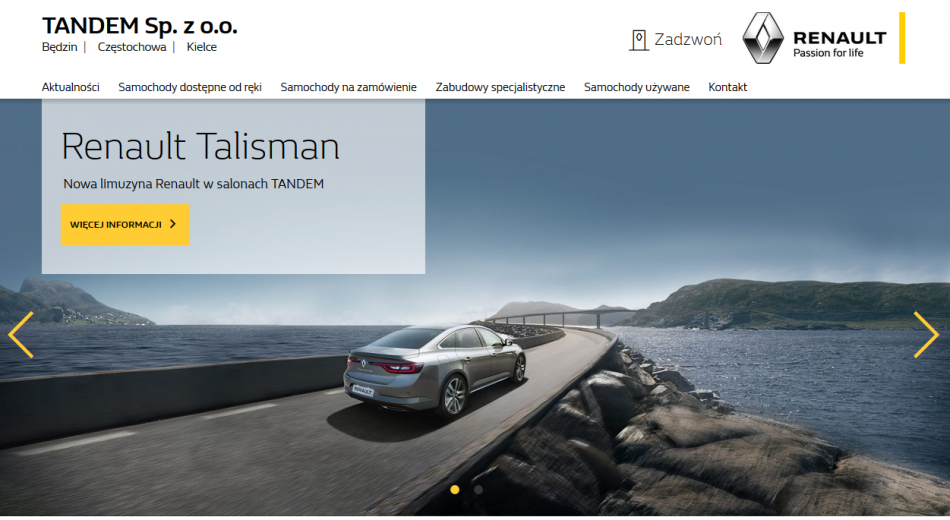
Task: Open the Aktualności menu item
Action: [x=70, y=87]
